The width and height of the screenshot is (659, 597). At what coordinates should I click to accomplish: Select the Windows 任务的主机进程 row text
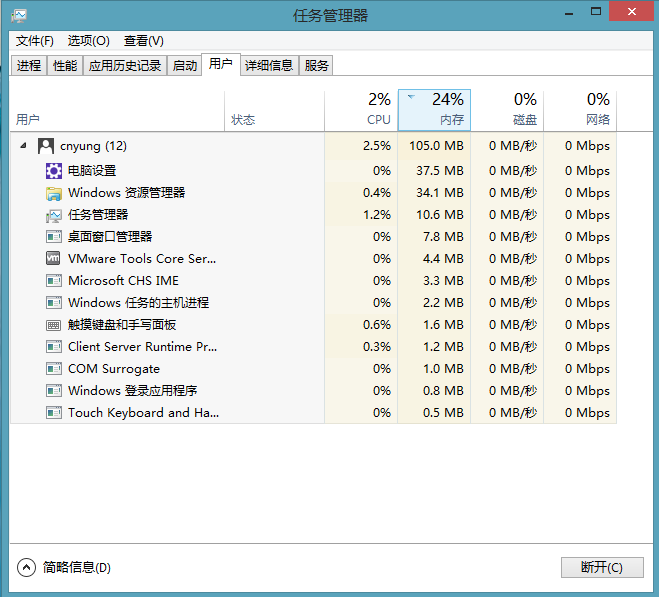point(139,303)
